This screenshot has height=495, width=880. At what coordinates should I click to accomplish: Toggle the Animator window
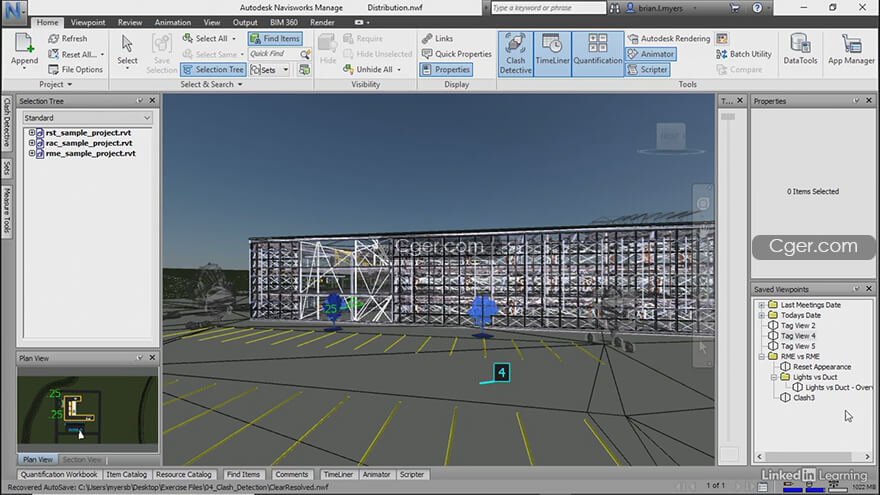click(x=651, y=54)
